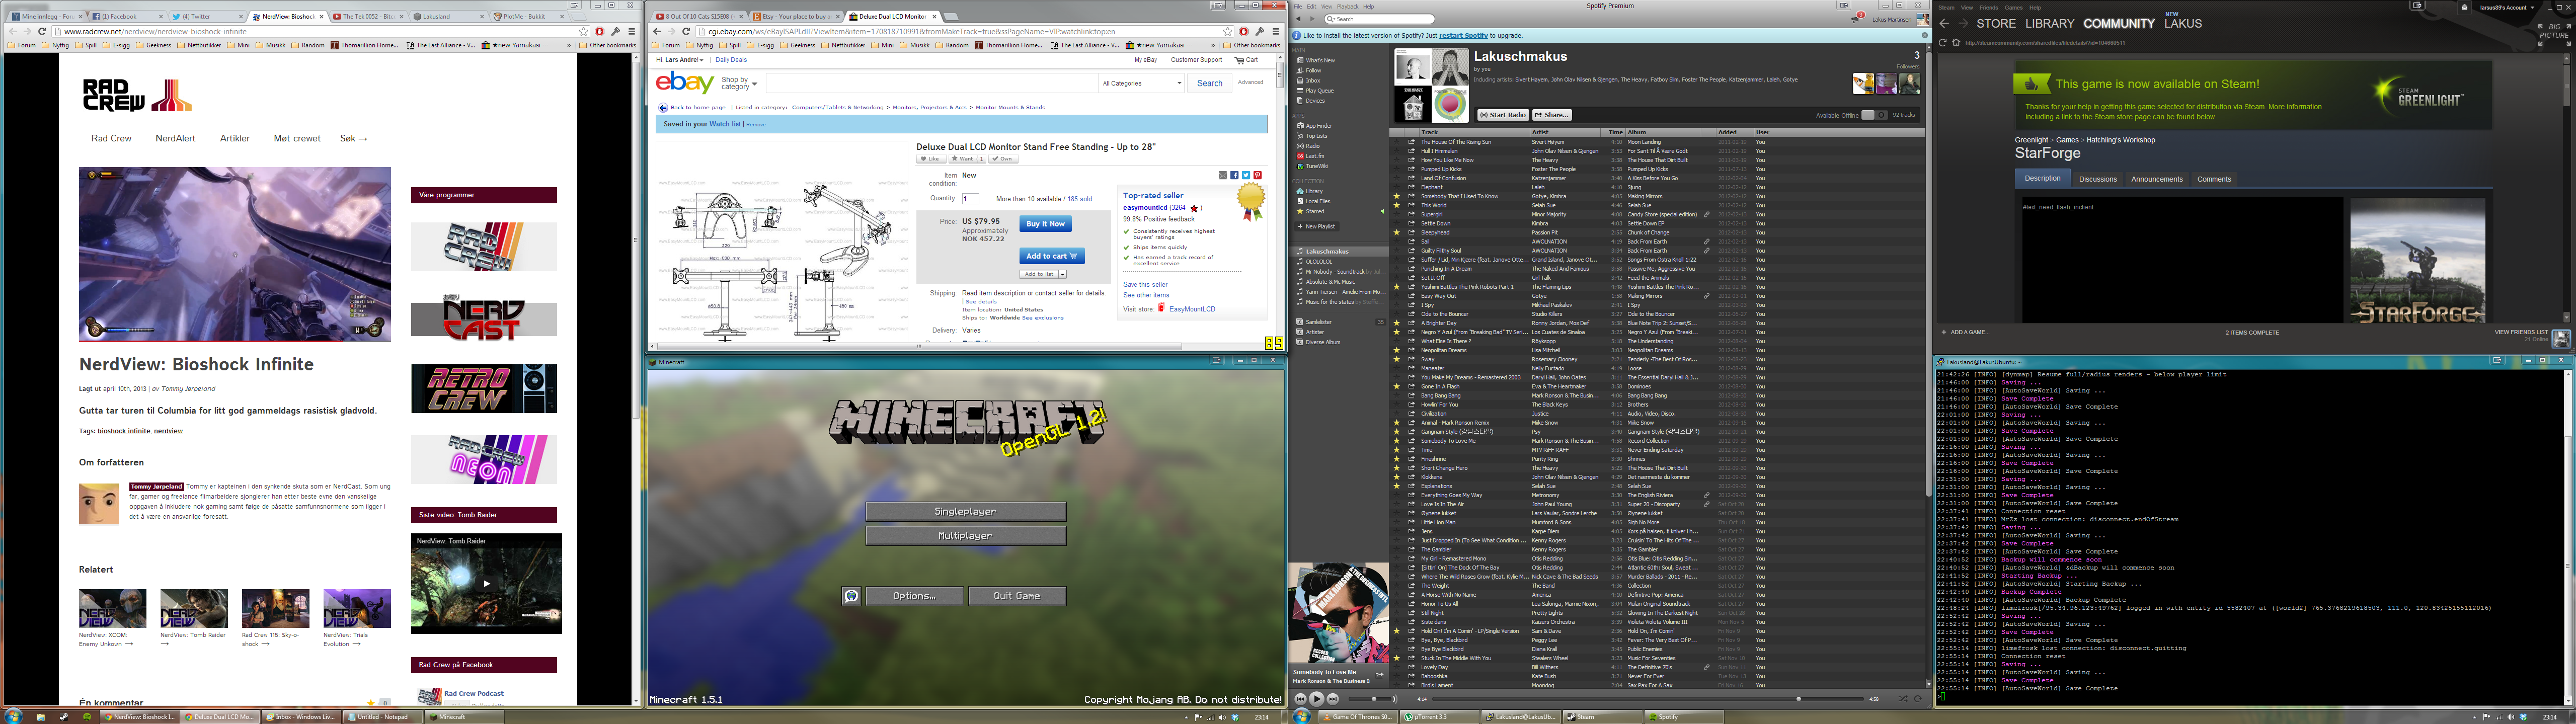Open App Finder in Spotify sidebar
Screen dimensions: 2576x724
click(1316, 126)
